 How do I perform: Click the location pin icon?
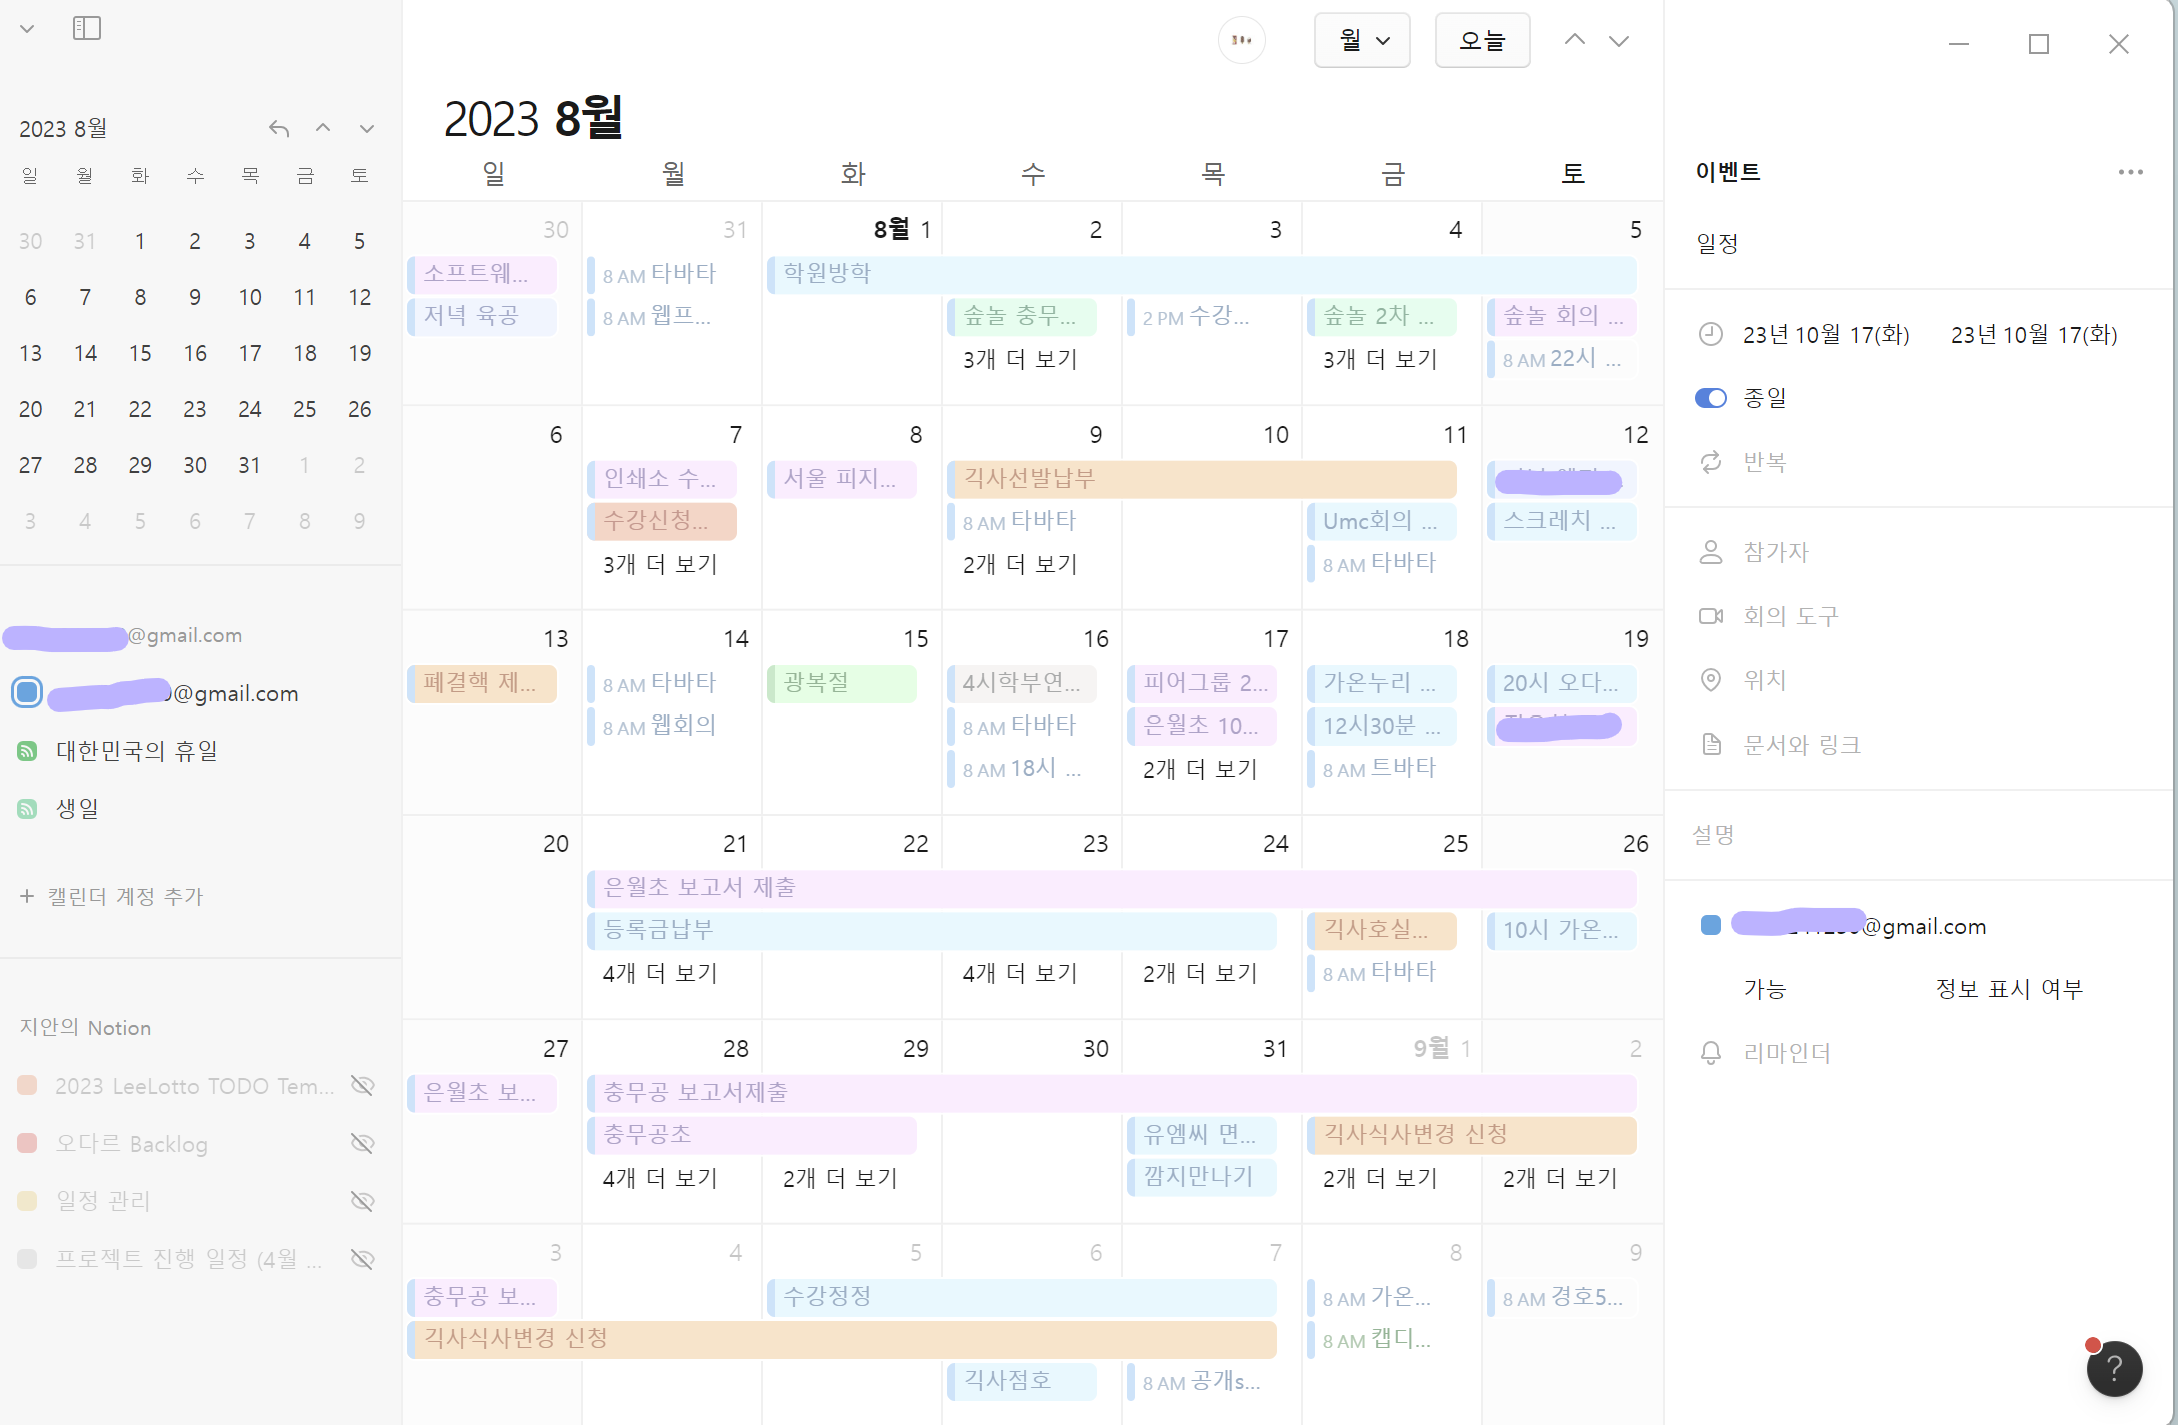coord(1711,680)
